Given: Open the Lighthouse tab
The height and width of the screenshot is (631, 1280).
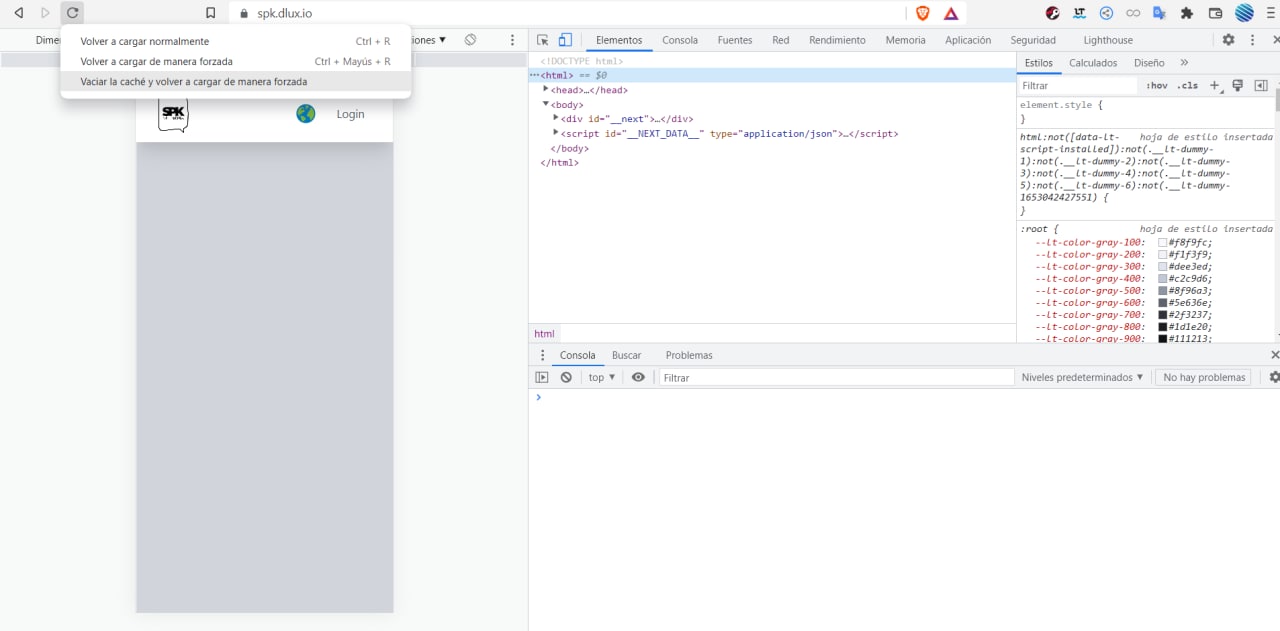Looking at the screenshot, I should [1108, 40].
